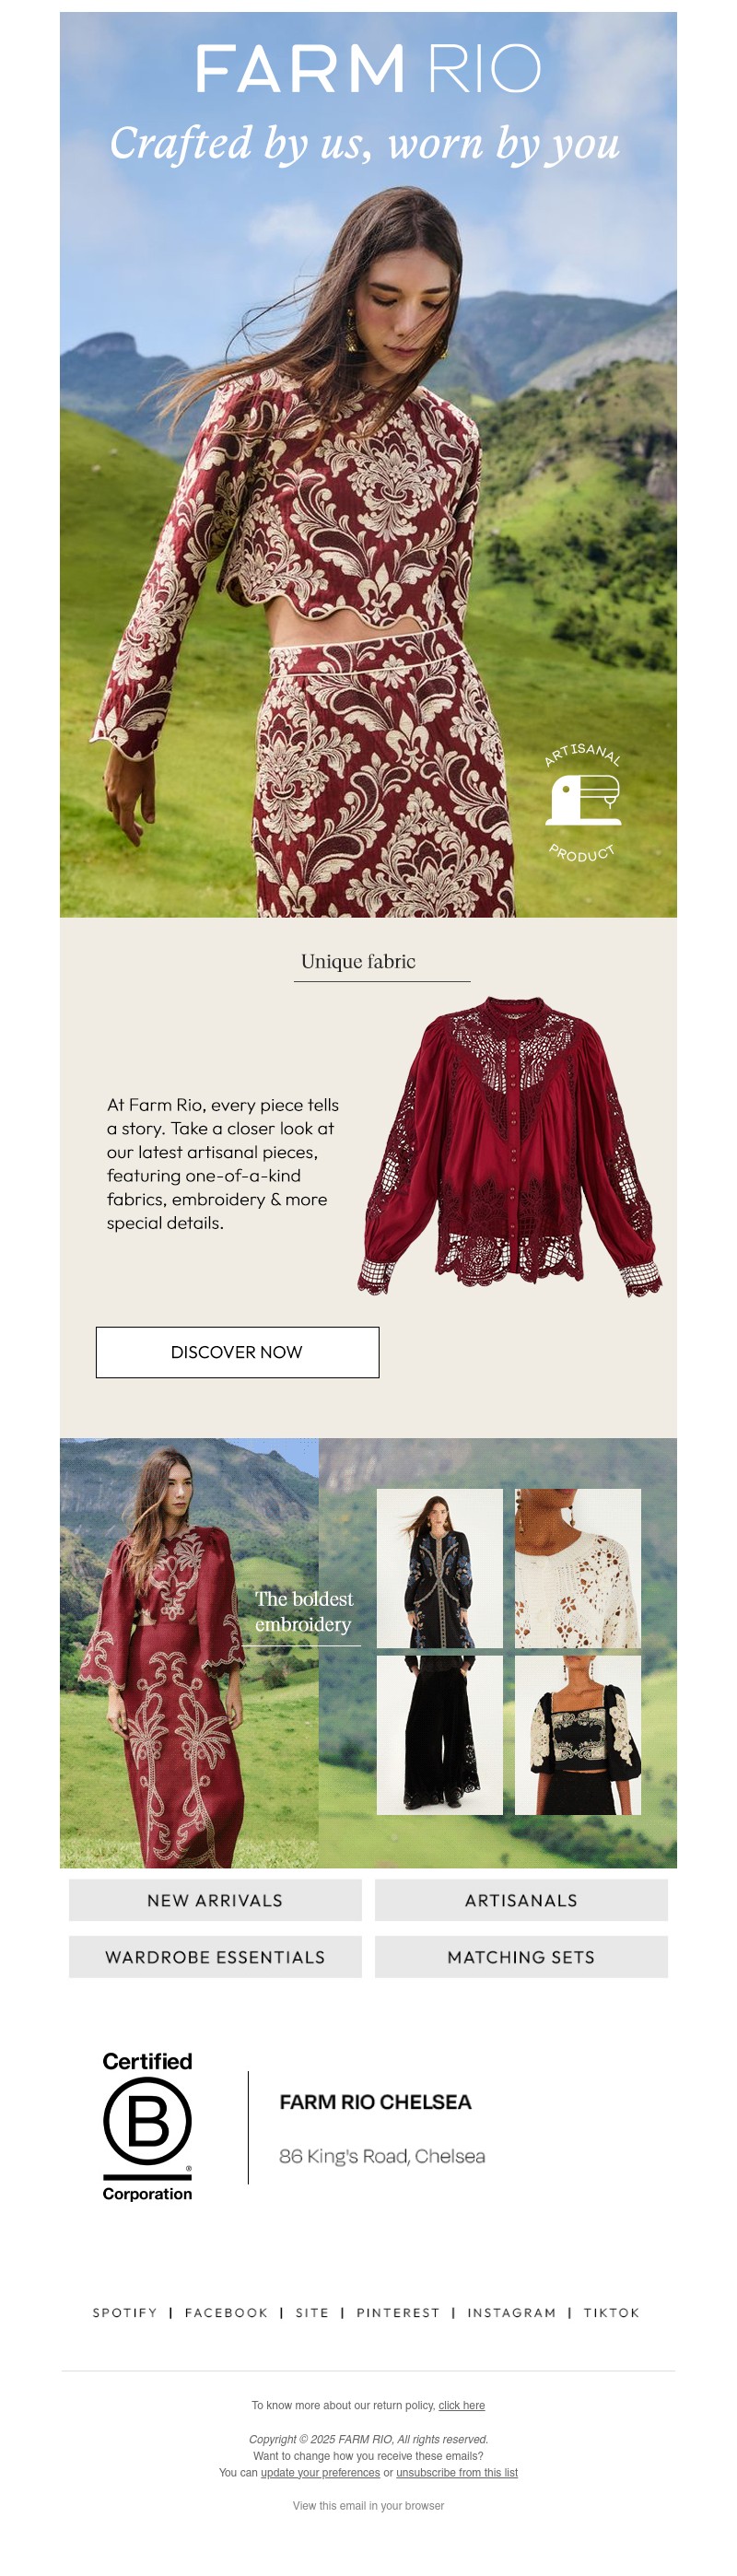
Task: Click the DISCOVER NOW button
Action: click(237, 1352)
